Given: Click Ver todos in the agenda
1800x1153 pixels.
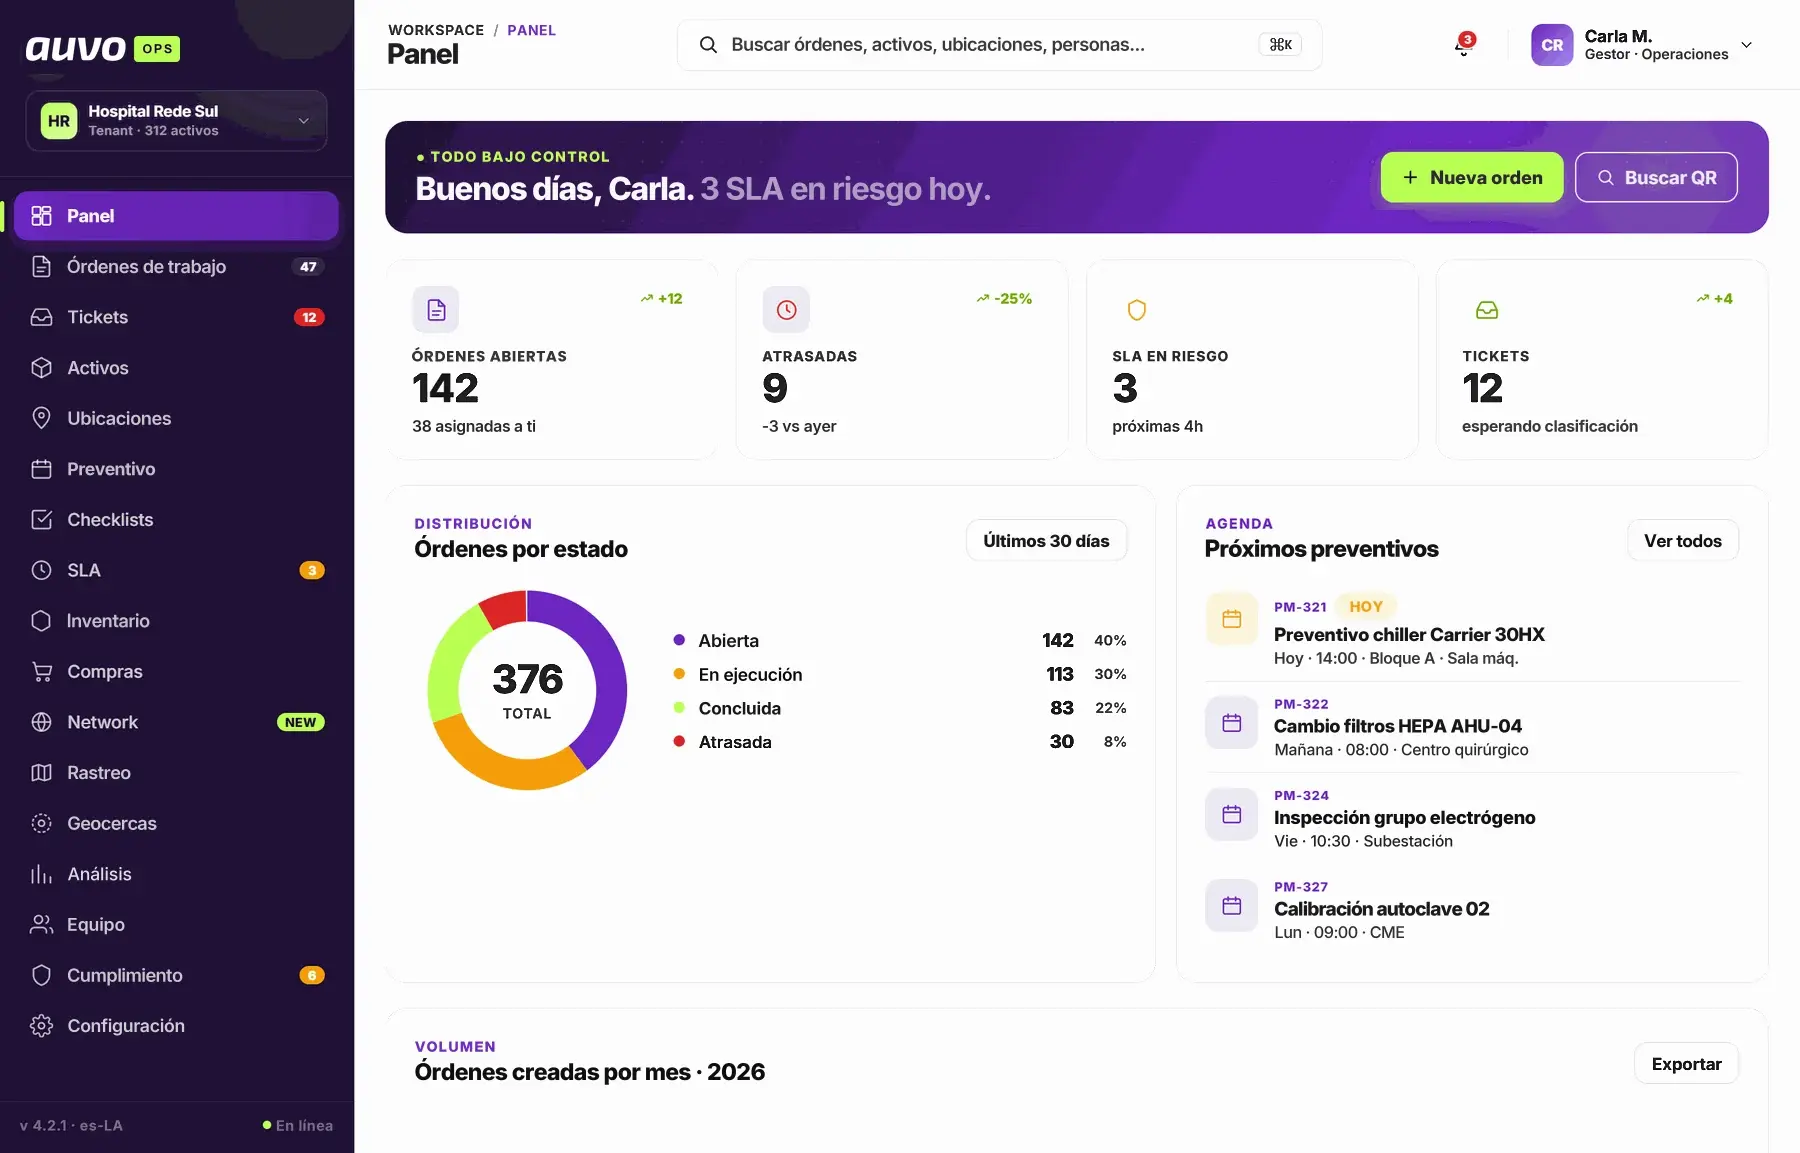Looking at the screenshot, I should click(1683, 541).
